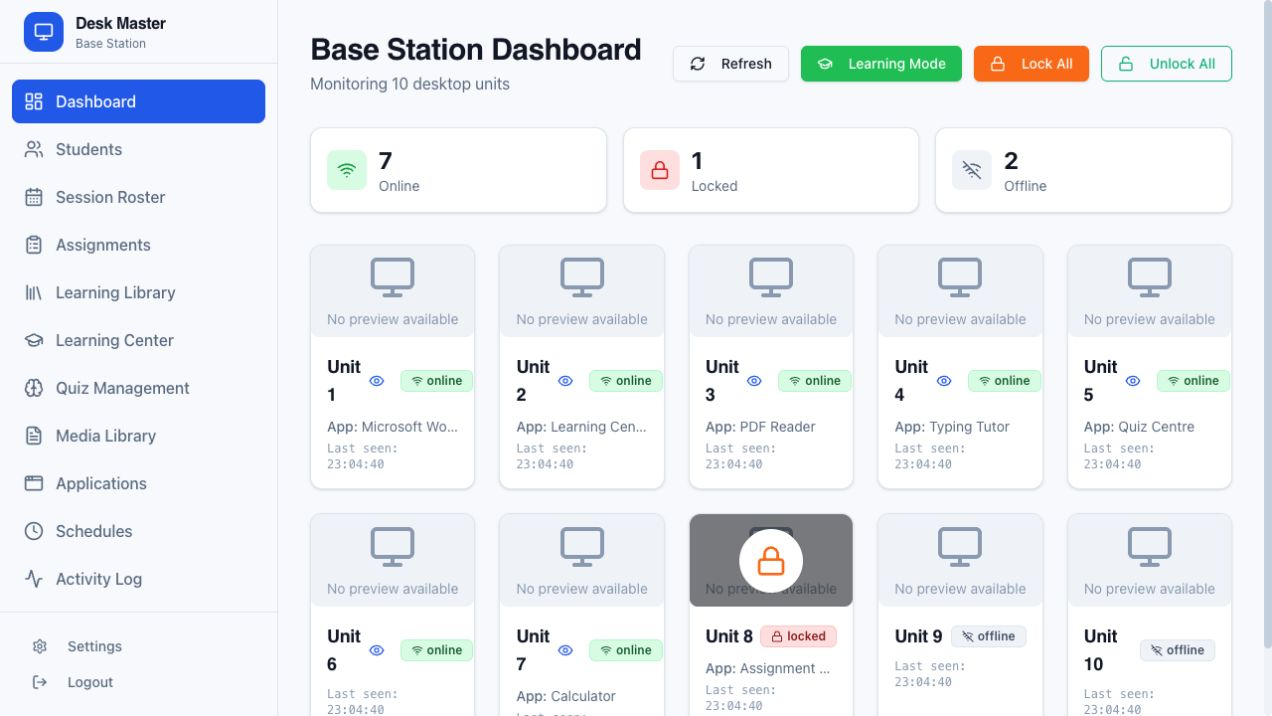
Task: Click the 'Base Station Dashboard' heading
Action: [x=476, y=49]
